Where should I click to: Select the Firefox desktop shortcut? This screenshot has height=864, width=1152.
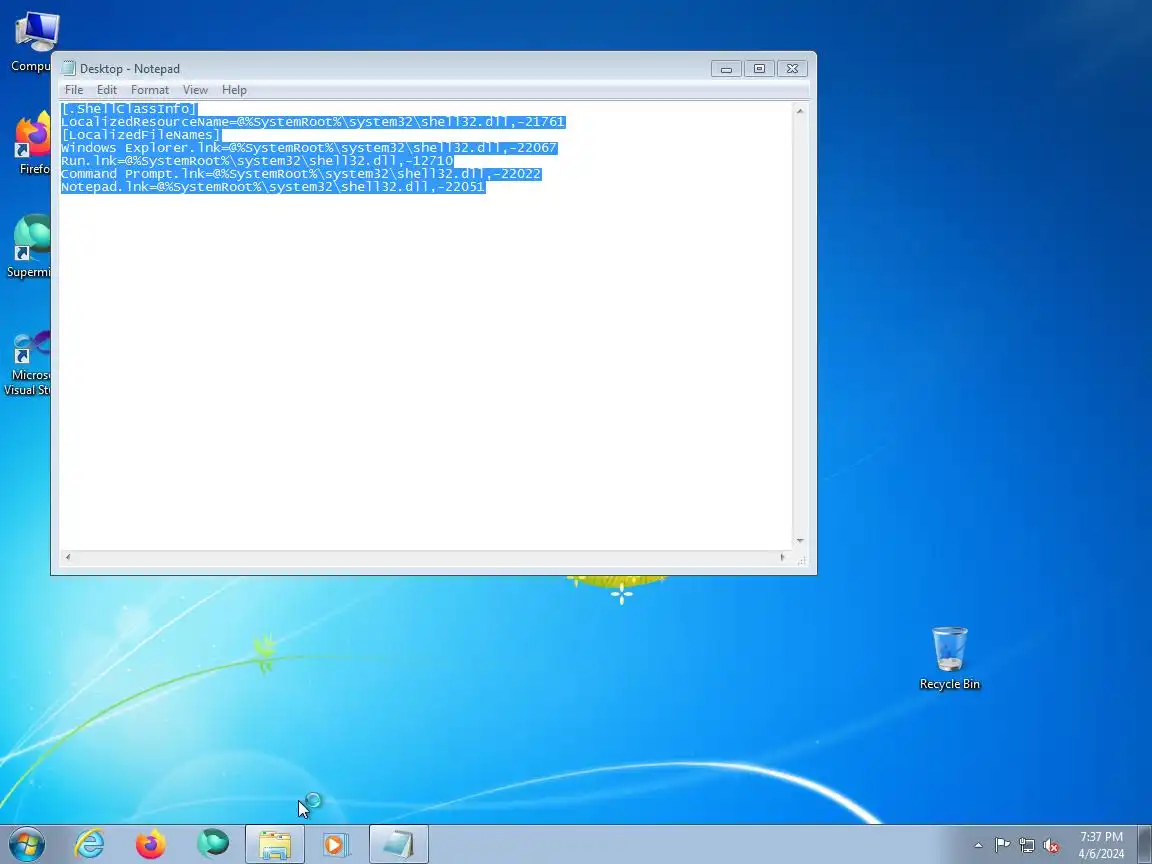tap(33, 144)
